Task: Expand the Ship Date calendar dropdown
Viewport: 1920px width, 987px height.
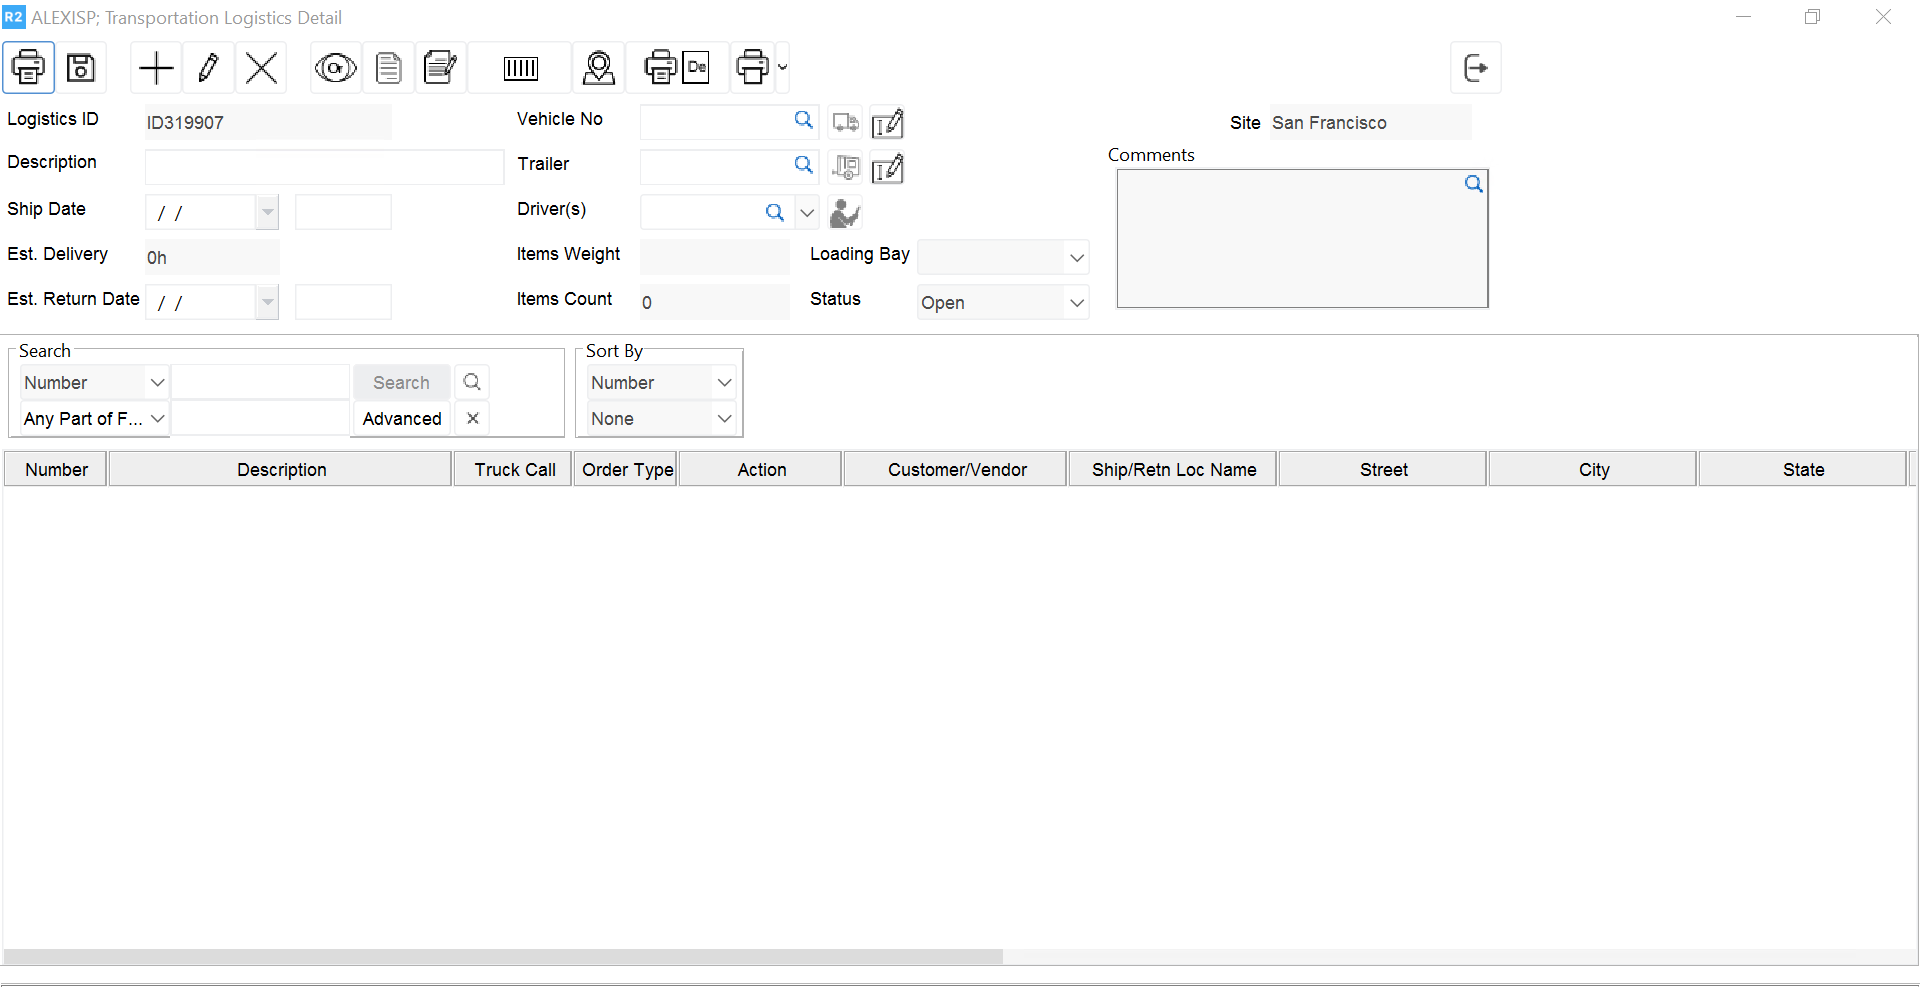Action: [267, 213]
